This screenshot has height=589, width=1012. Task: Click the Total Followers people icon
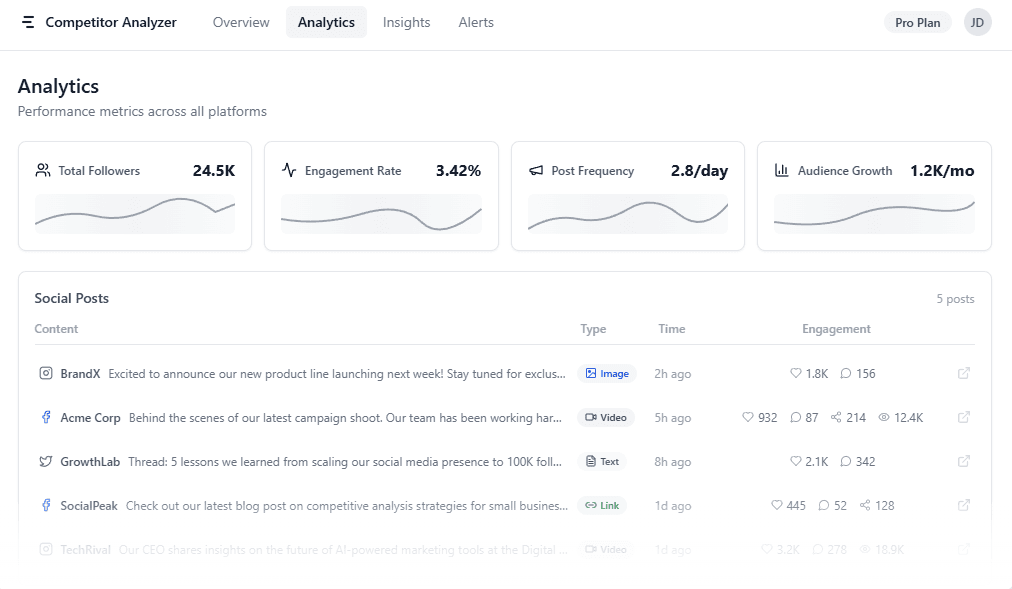click(x=42, y=170)
